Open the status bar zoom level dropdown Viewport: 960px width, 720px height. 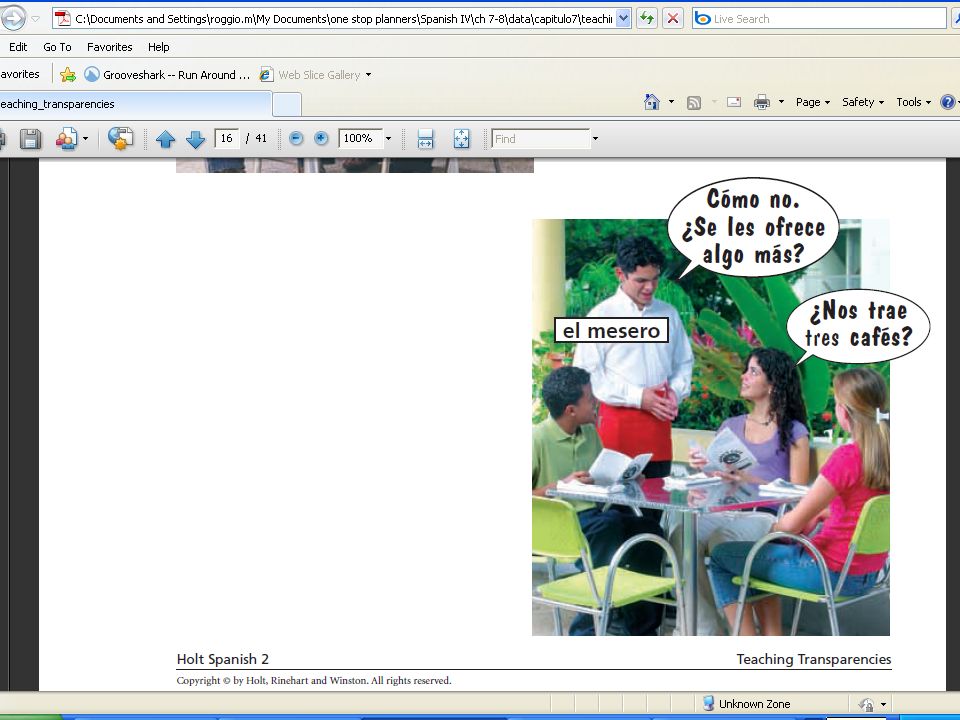883,704
